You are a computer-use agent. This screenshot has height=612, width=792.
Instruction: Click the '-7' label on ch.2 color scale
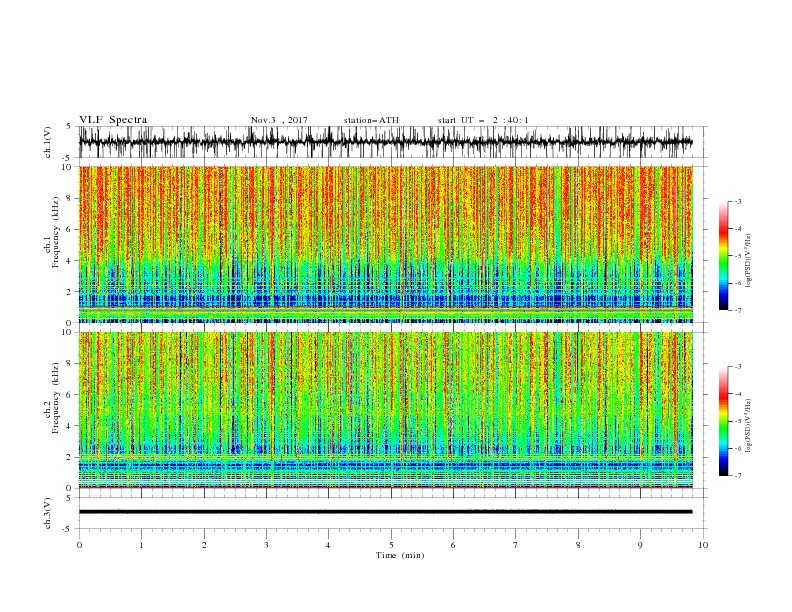738,475
